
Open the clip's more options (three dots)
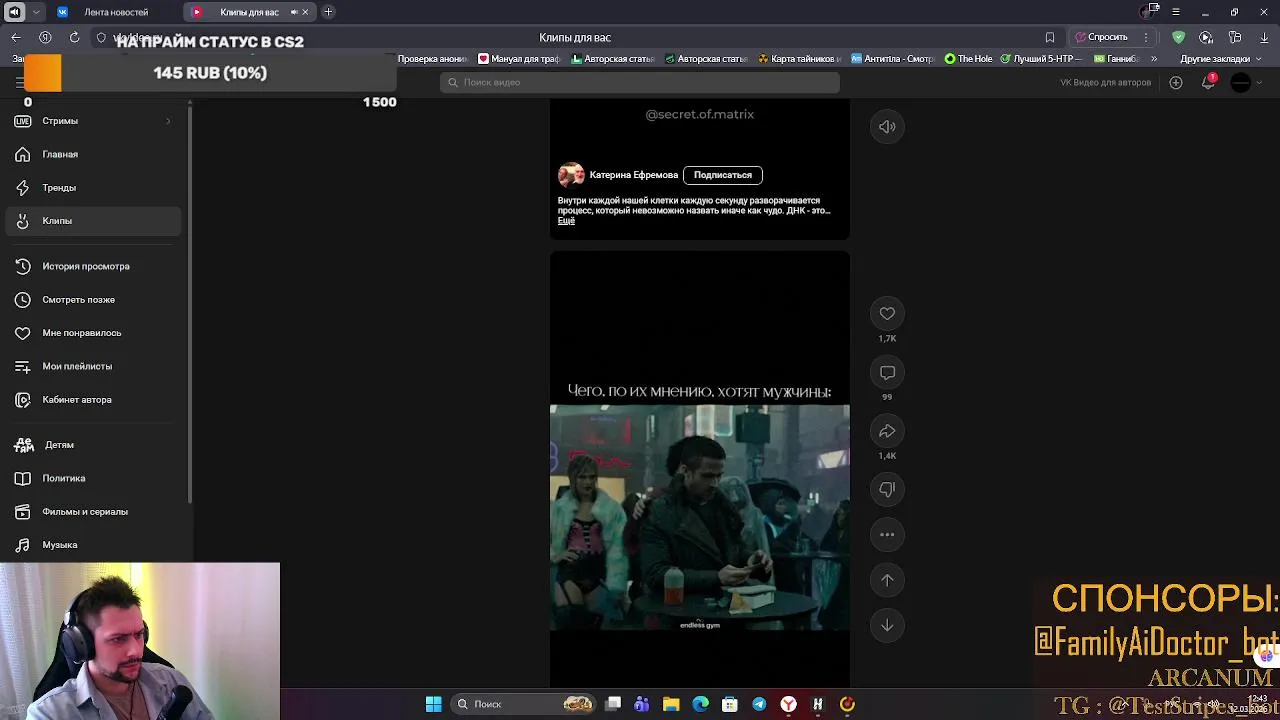887,535
